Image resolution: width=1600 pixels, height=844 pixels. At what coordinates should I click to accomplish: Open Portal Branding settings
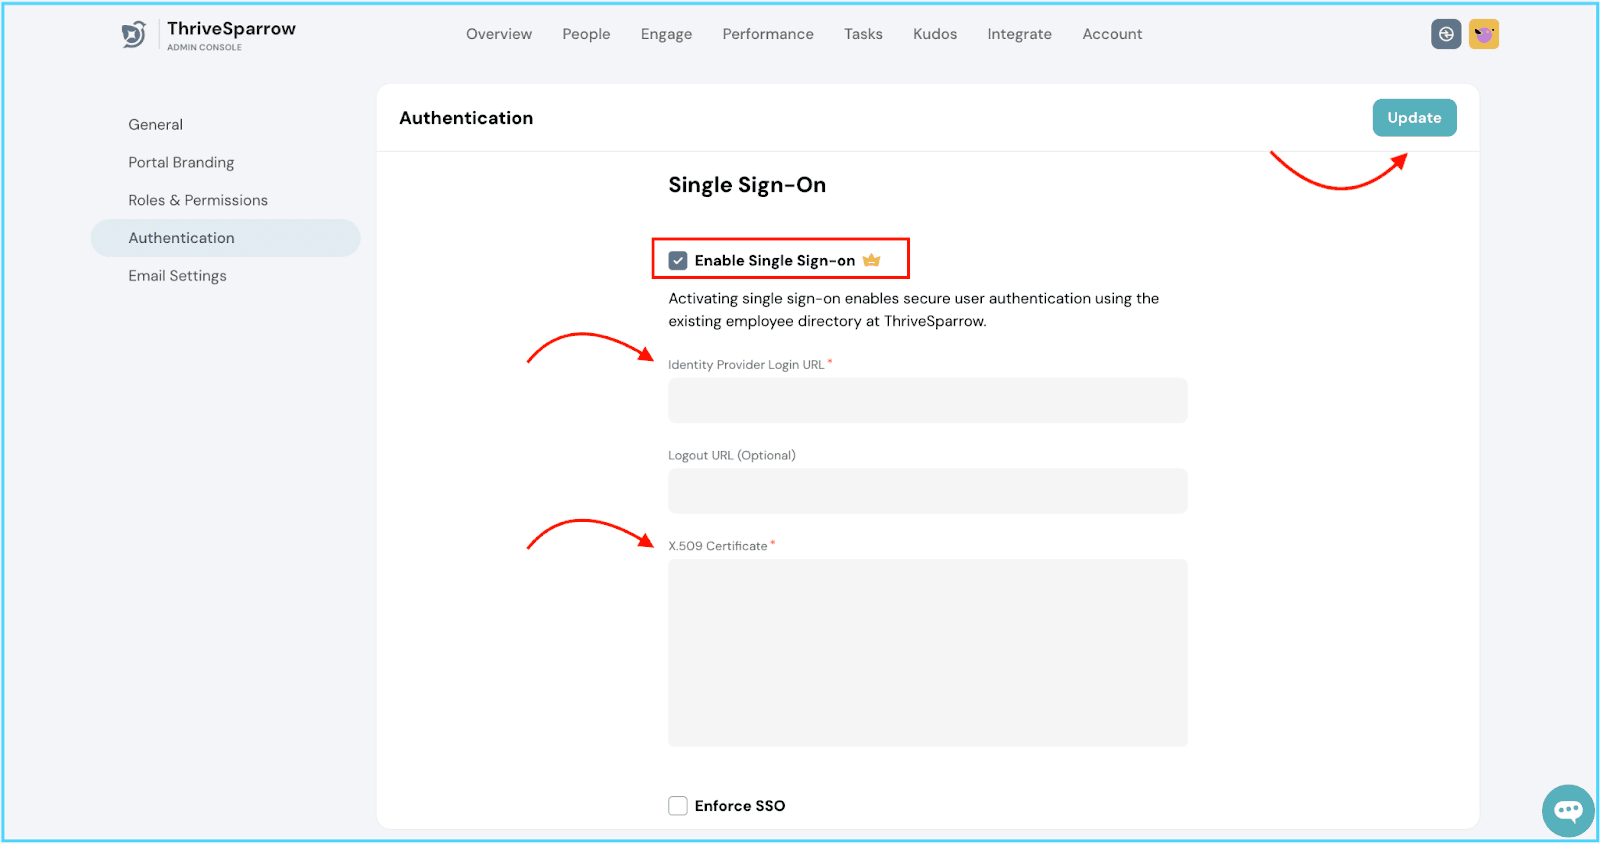181,163
